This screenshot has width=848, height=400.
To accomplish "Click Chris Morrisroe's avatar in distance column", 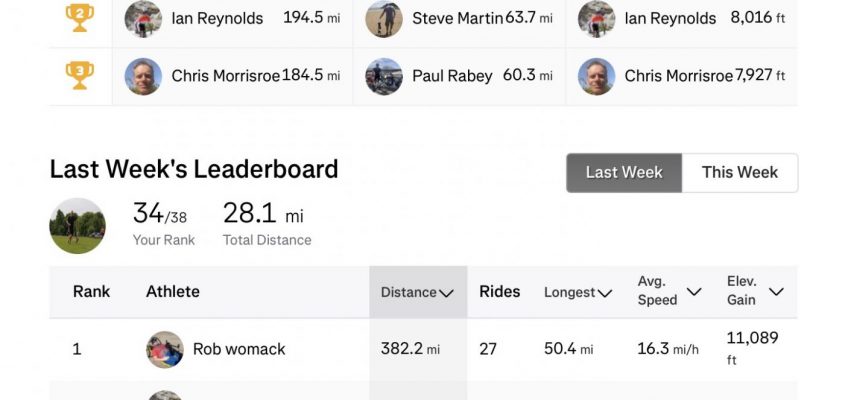I will tap(143, 76).
